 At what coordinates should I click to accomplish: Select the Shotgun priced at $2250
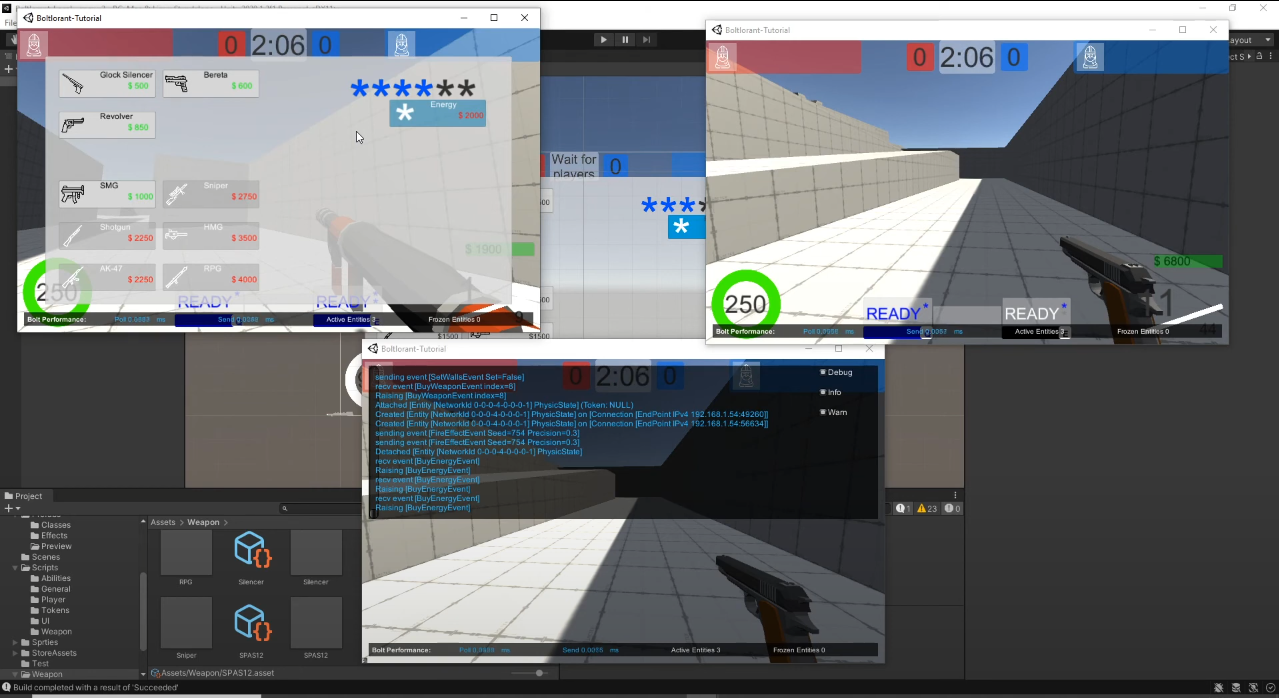(106, 235)
